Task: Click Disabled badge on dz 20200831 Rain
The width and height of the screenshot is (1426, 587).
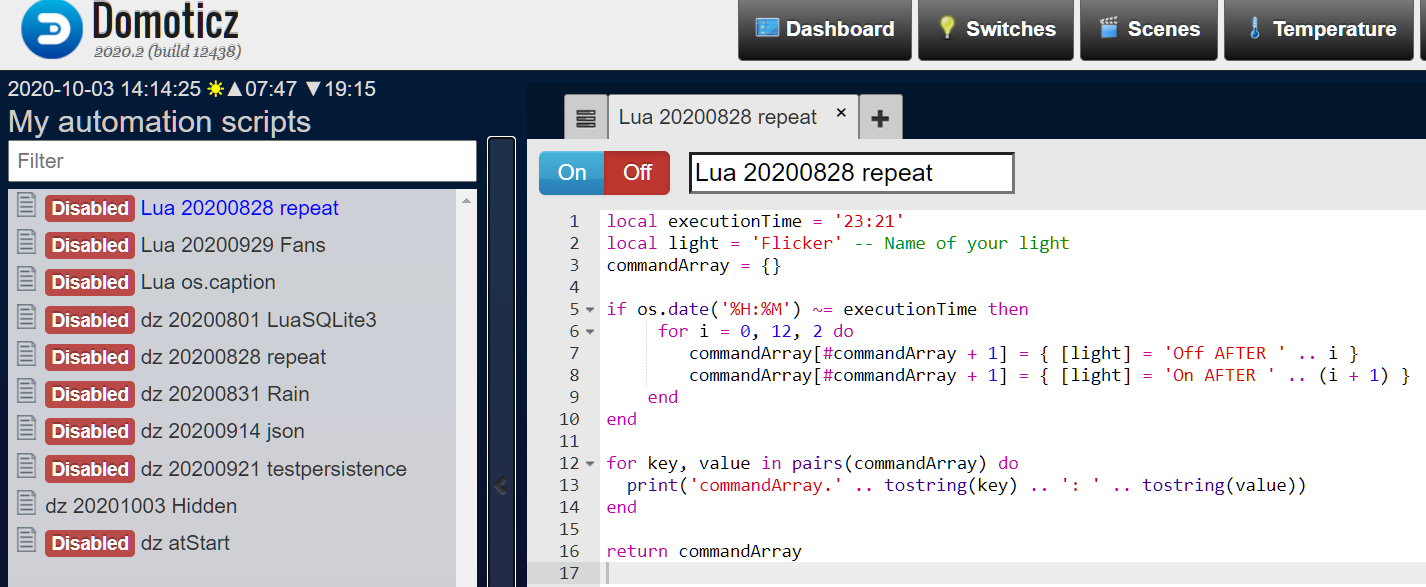Action: pos(90,394)
